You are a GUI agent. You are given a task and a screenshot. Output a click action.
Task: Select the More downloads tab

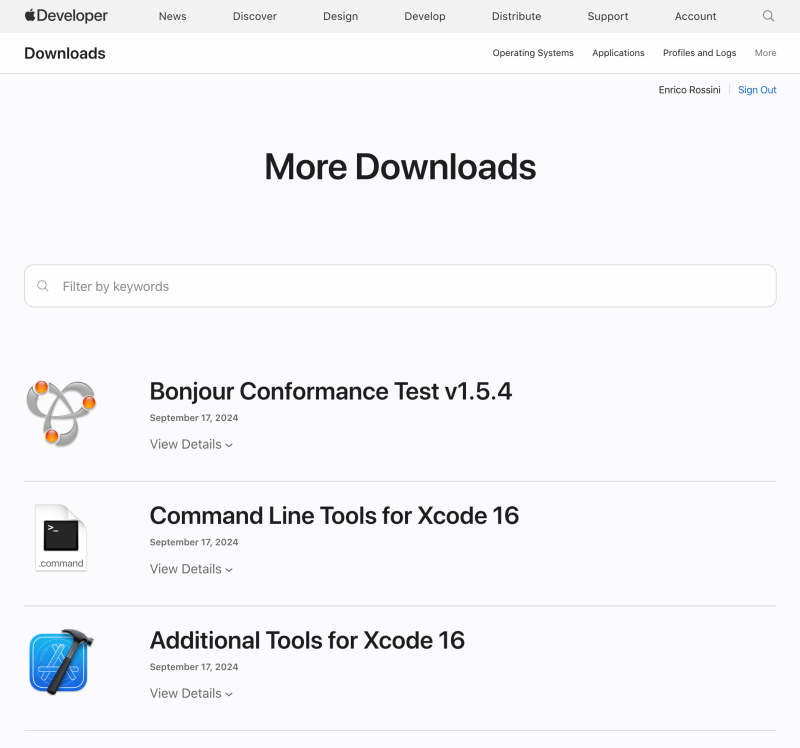pyautogui.click(x=765, y=53)
